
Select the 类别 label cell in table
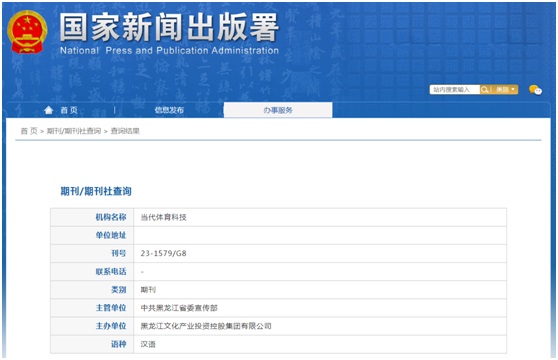point(92,290)
